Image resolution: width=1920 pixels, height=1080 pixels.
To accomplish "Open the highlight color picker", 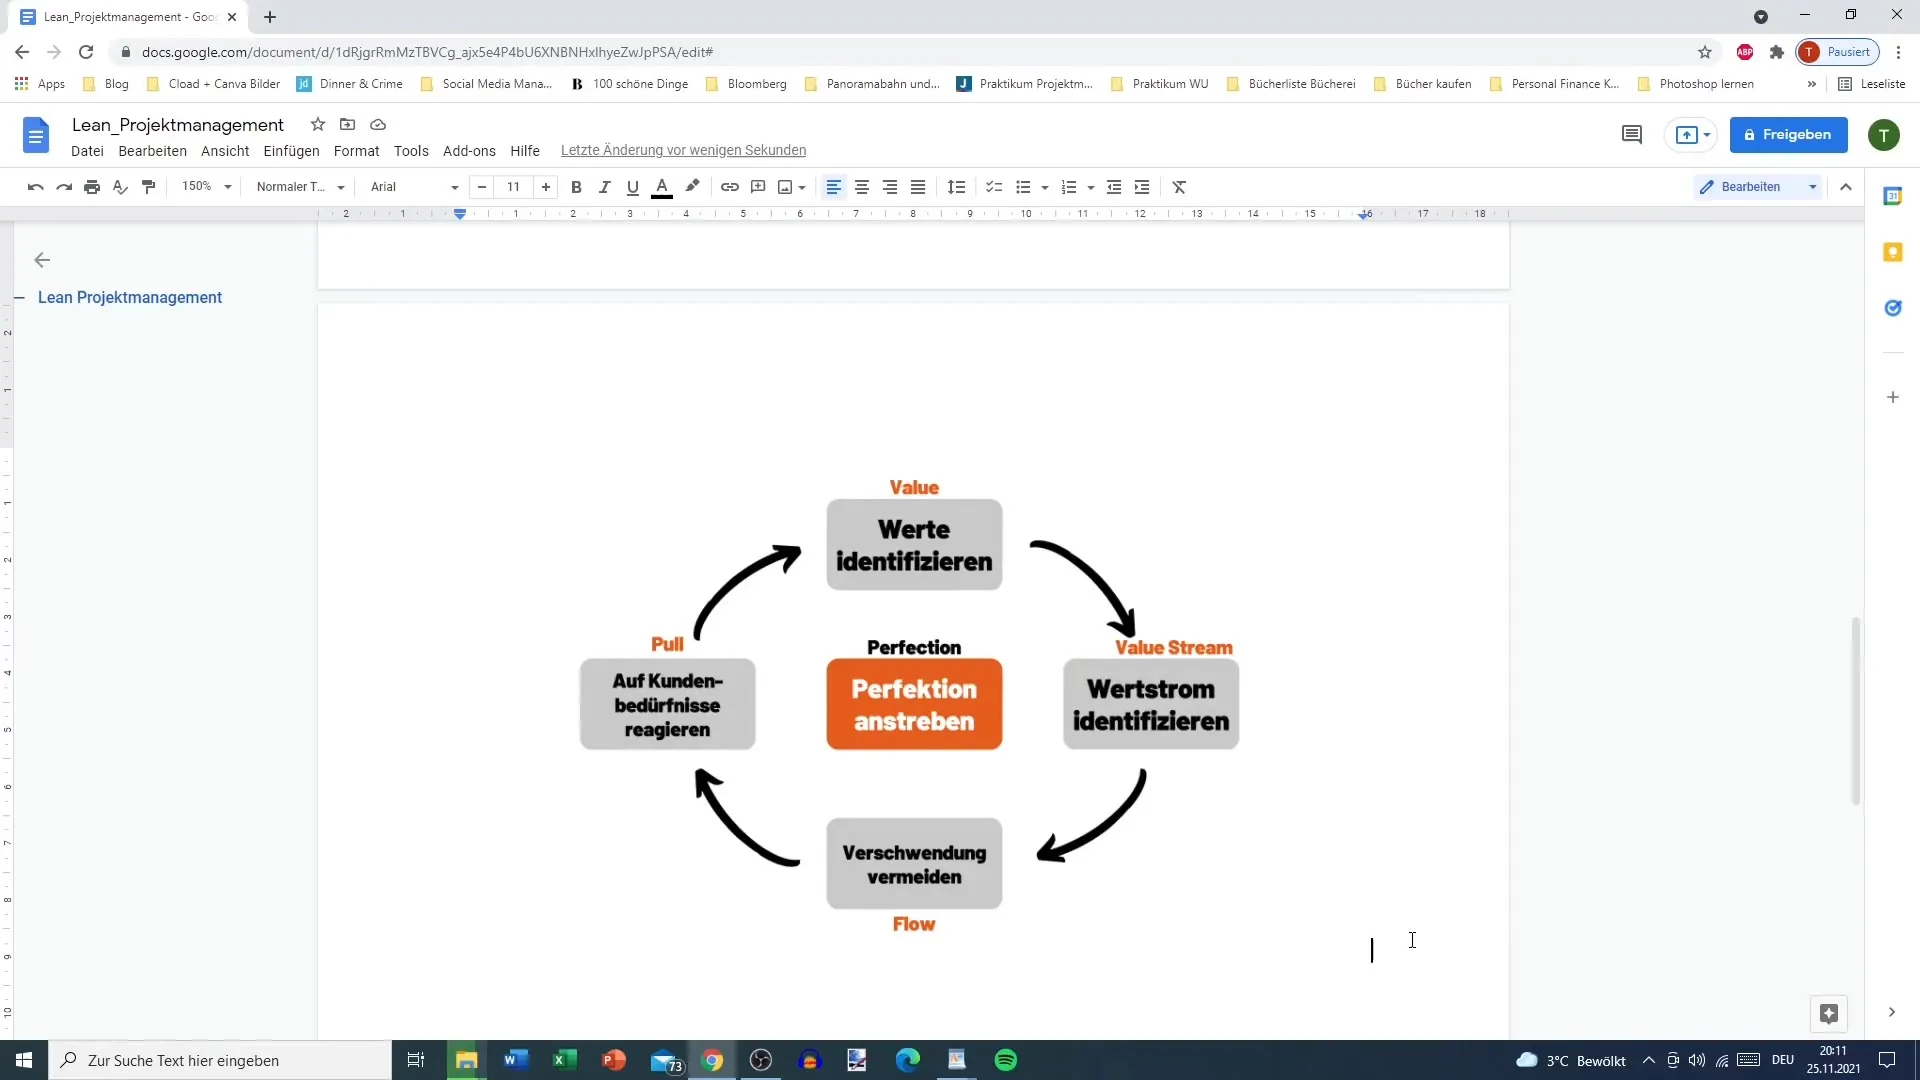I will click(692, 187).
